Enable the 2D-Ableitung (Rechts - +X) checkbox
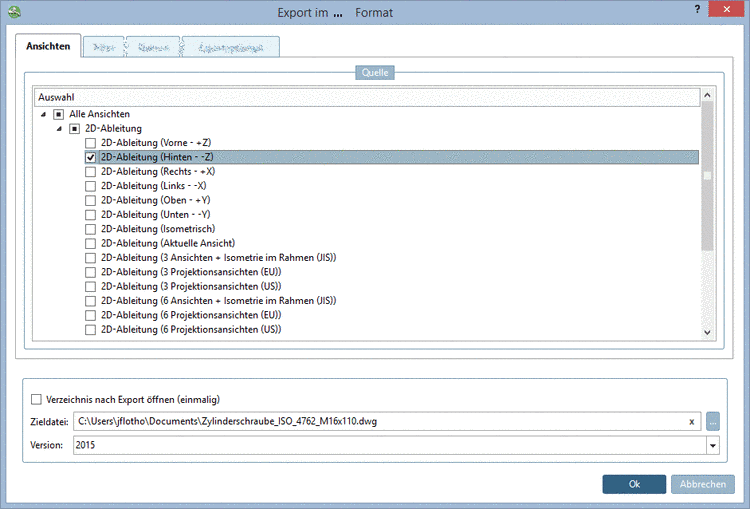 coord(90,172)
